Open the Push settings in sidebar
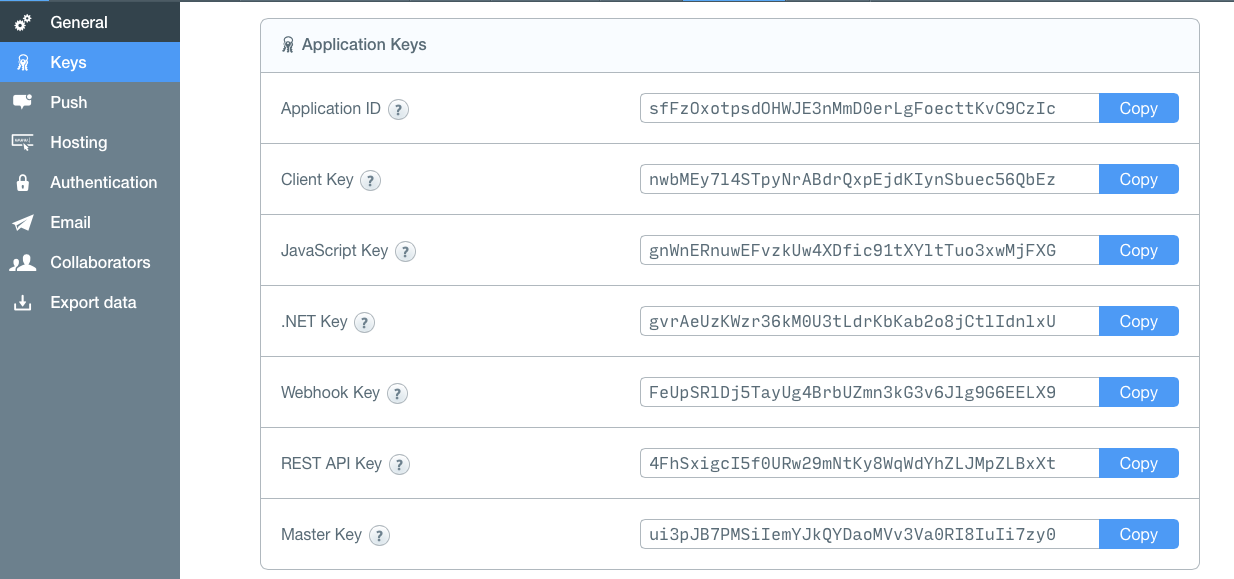The height and width of the screenshot is (579, 1234). click(x=68, y=102)
